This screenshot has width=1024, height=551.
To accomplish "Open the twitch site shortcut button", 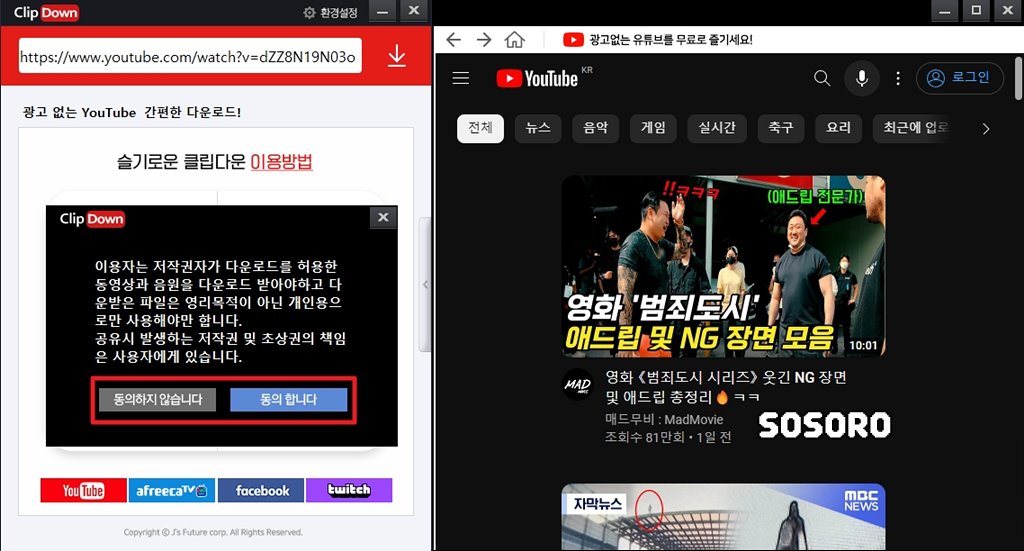I will pyautogui.click(x=349, y=490).
